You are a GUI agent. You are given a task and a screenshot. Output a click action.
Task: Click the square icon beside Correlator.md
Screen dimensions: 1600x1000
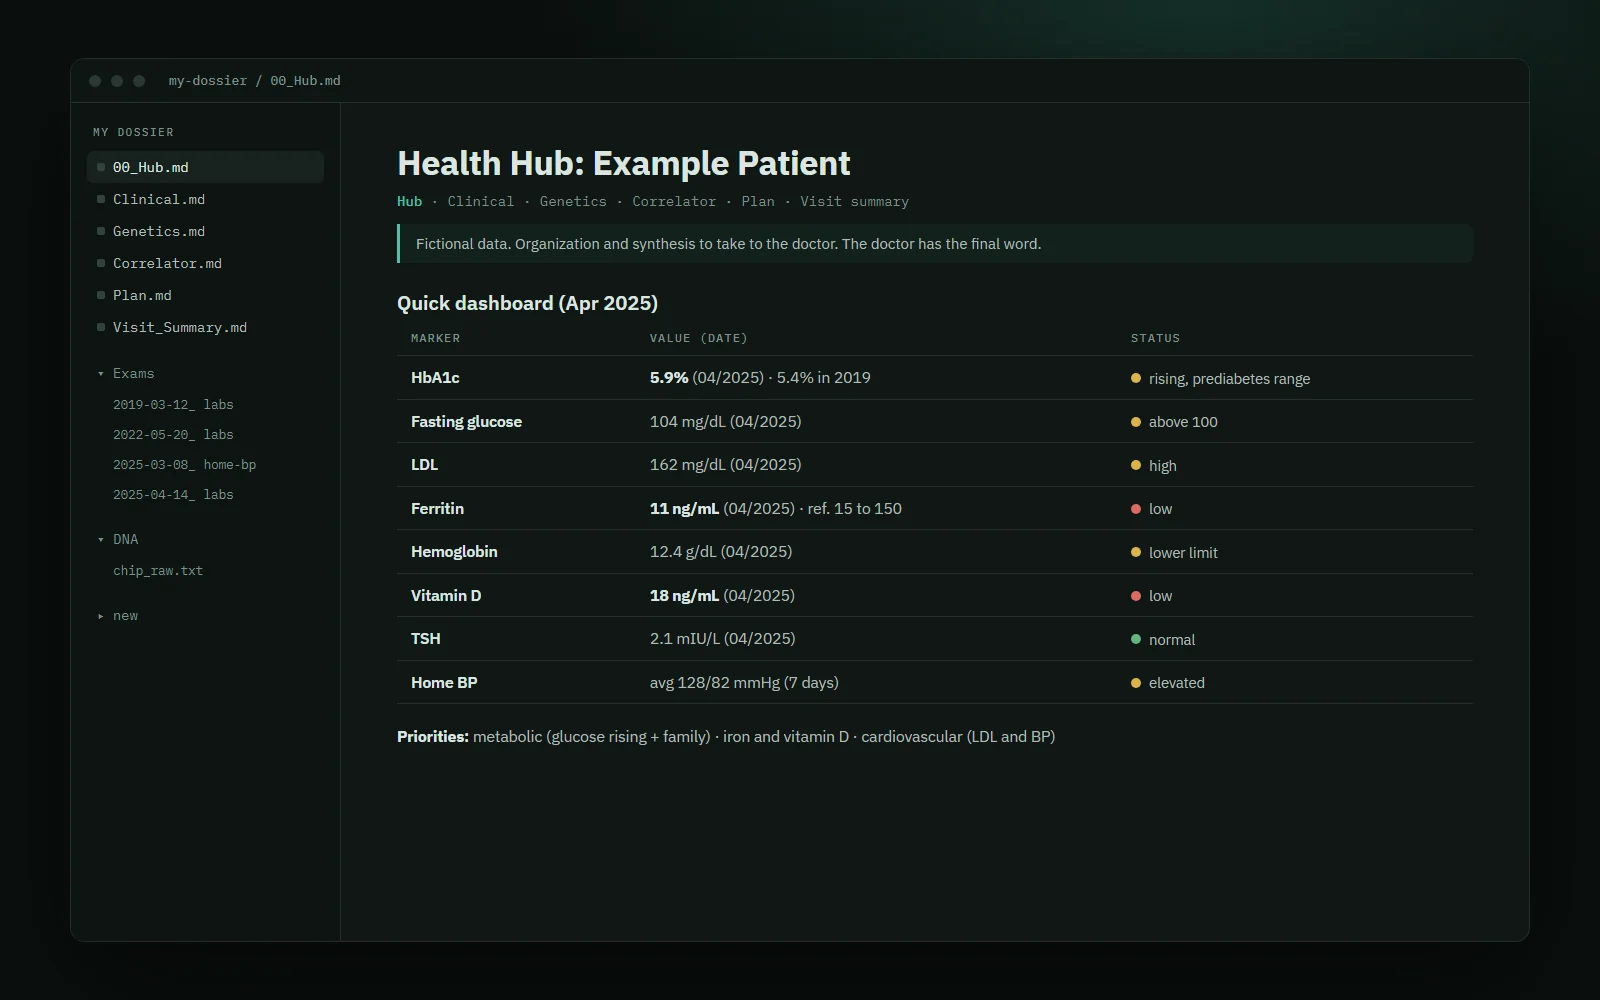click(101, 263)
